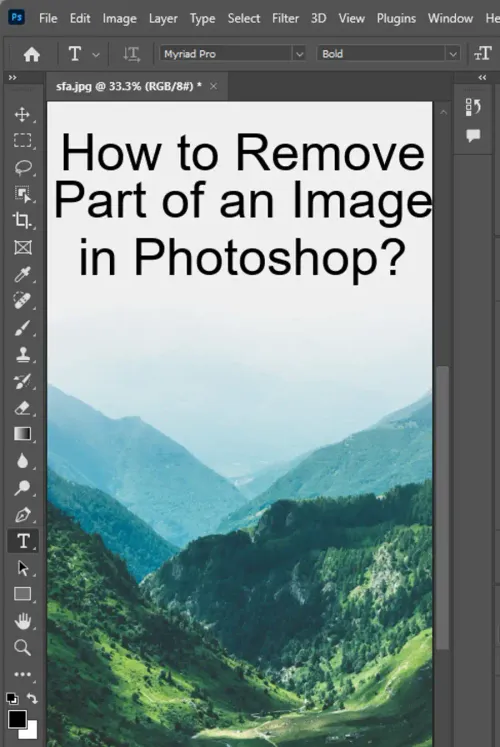Open the Select menu
The height and width of the screenshot is (747, 500).
[x=244, y=18]
